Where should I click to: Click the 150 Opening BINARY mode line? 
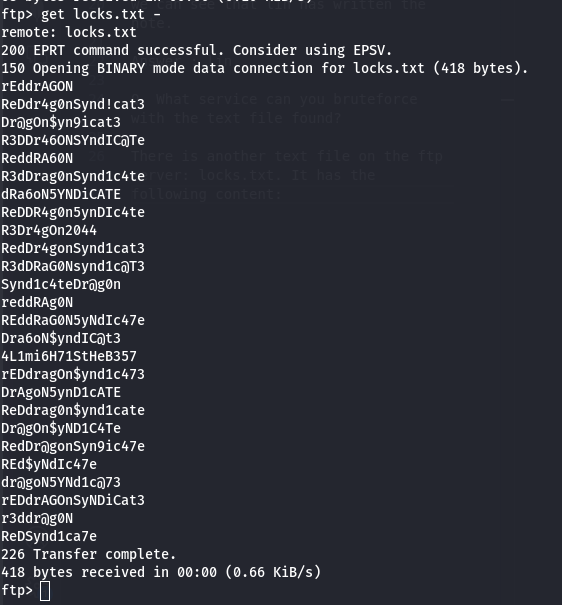coord(265,68)
